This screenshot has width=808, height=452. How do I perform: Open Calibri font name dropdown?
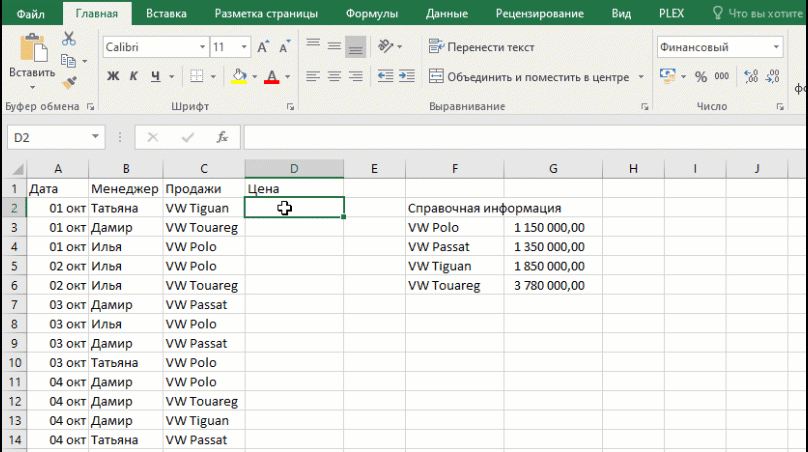point(203,47)
